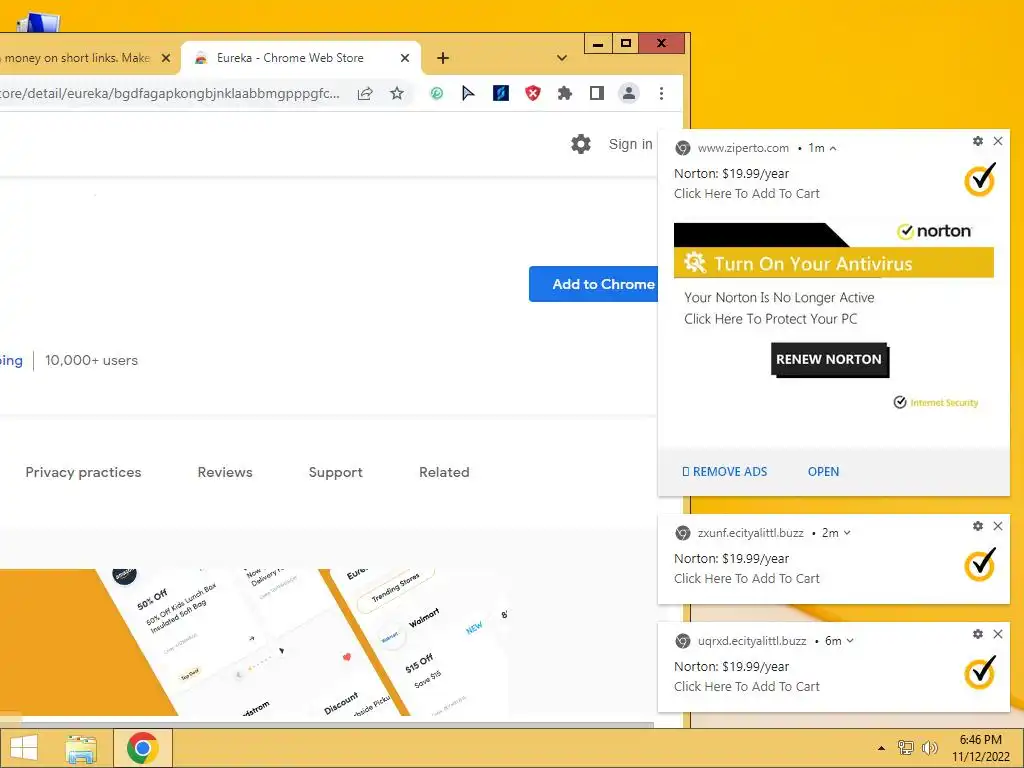Click the network tray icon

[905, 748]
